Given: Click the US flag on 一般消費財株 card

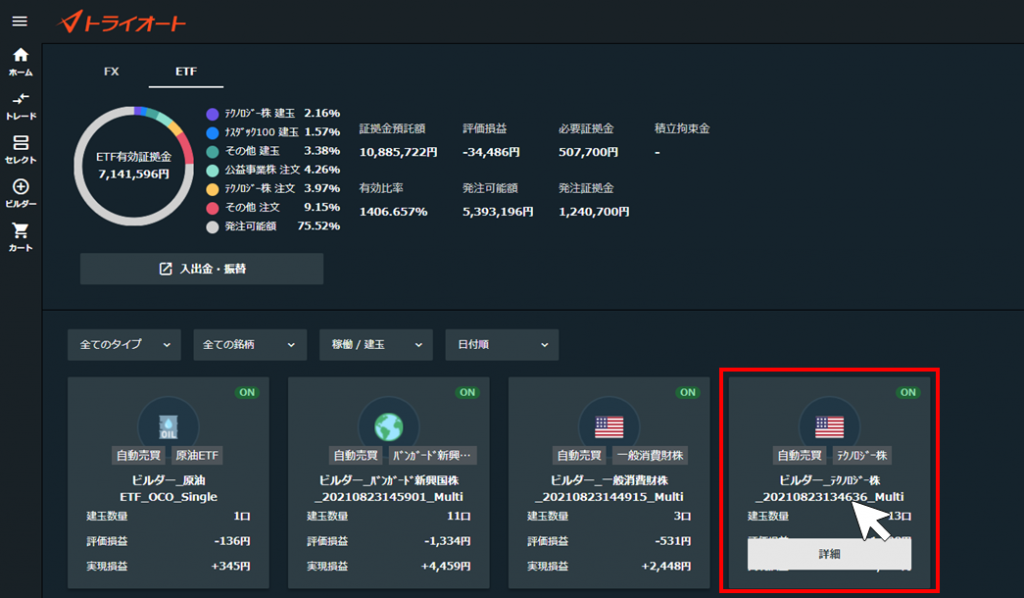Looking at the screenshot, I should click(x=609, y=427).
